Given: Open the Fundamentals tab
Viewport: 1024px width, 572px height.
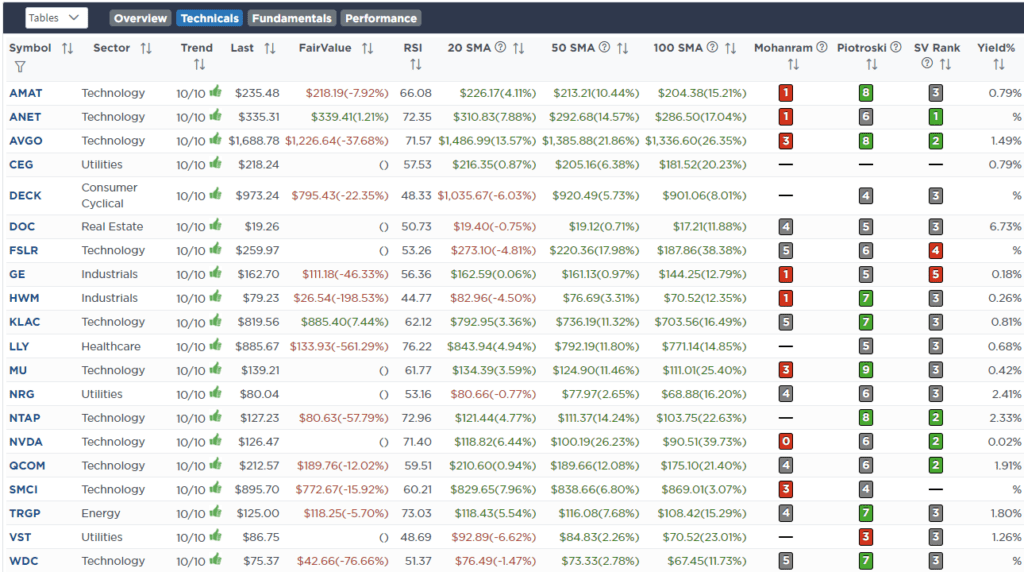Looking at the screenshot, I should coord(291,18).
